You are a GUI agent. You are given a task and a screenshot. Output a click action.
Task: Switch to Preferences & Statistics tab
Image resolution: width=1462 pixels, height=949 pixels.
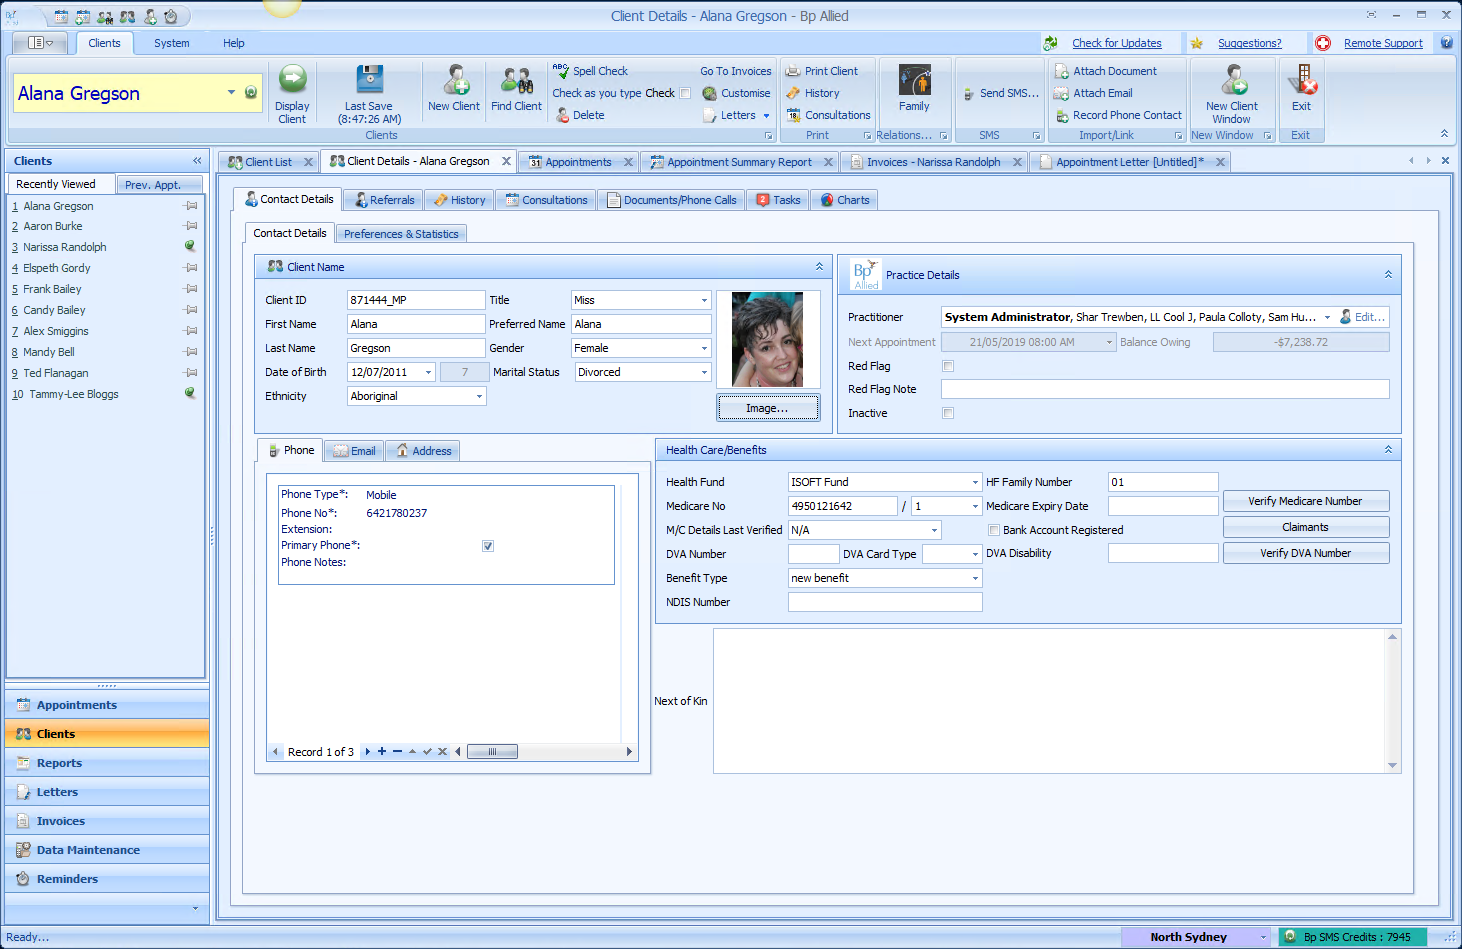(x=401, y=234)
